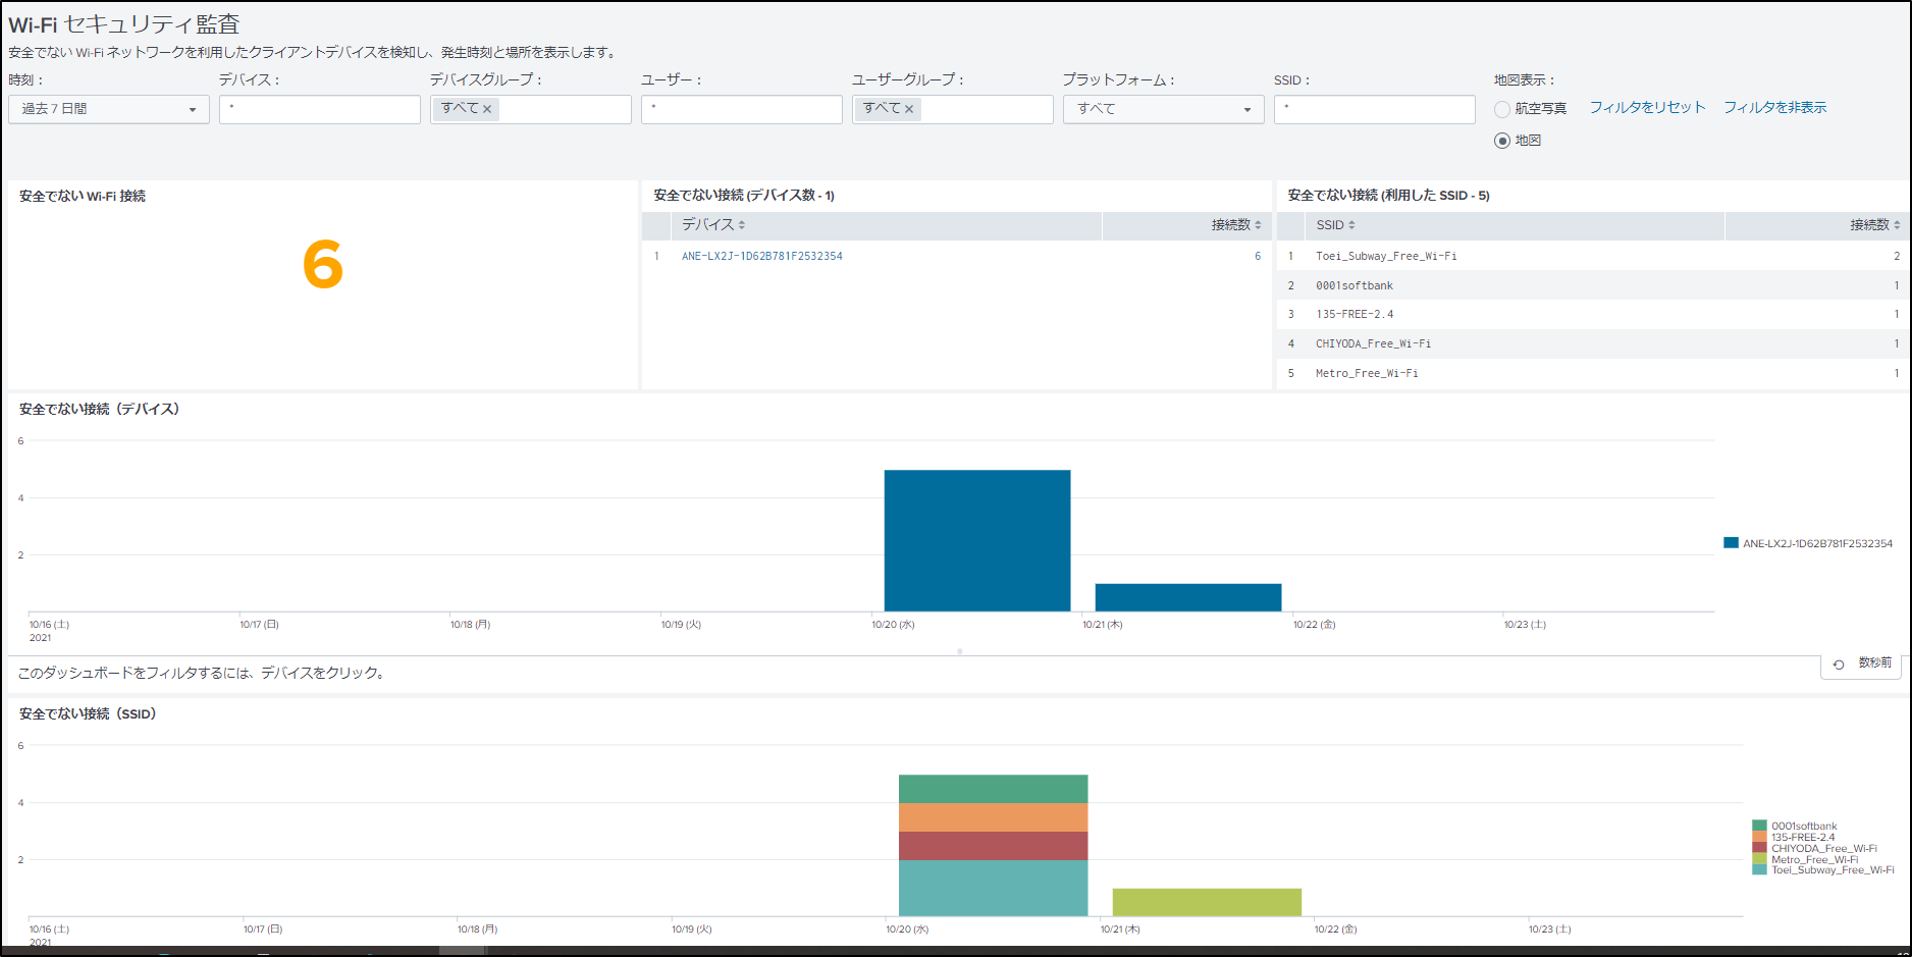Viewport: 1912px width, 957px height.
Task: Click the Toei_Subway_Free_Wi-Fi legend swatch
Action: pyautogui.click(x=1759, y=870)
